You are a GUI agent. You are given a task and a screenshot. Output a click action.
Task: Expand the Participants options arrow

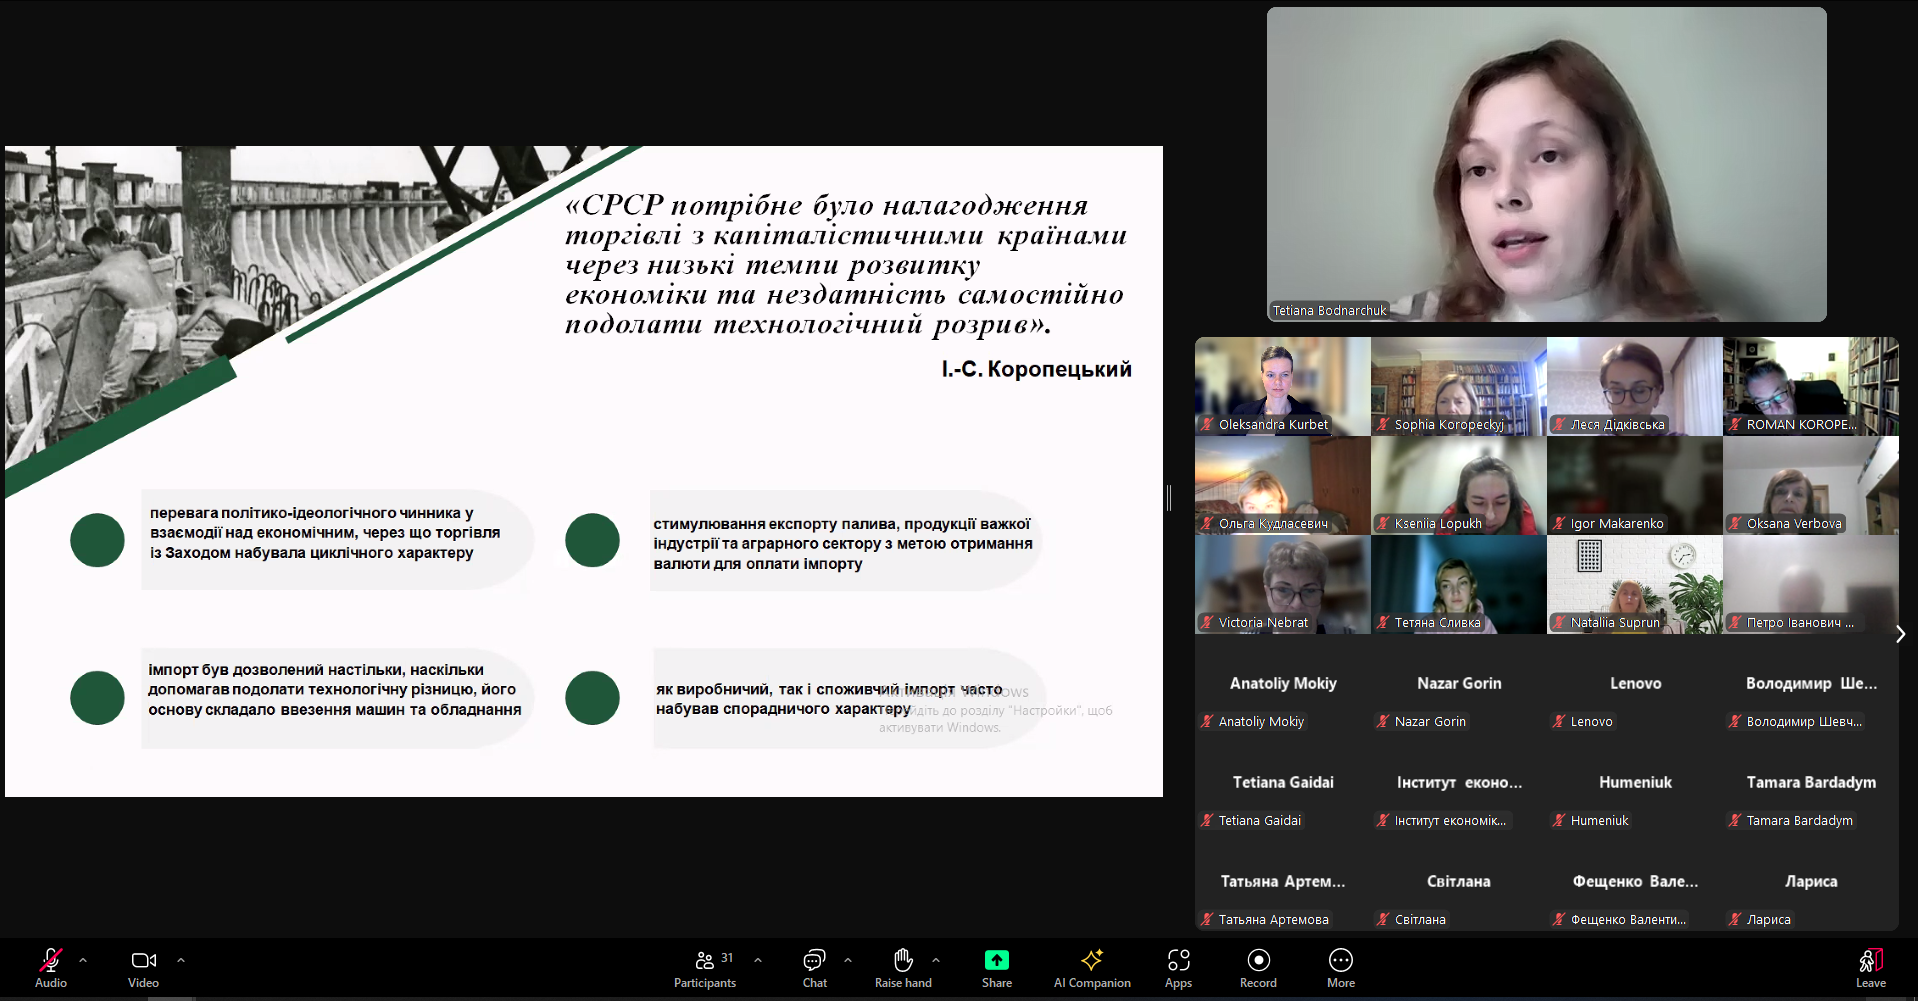click(x=758, y=960)
